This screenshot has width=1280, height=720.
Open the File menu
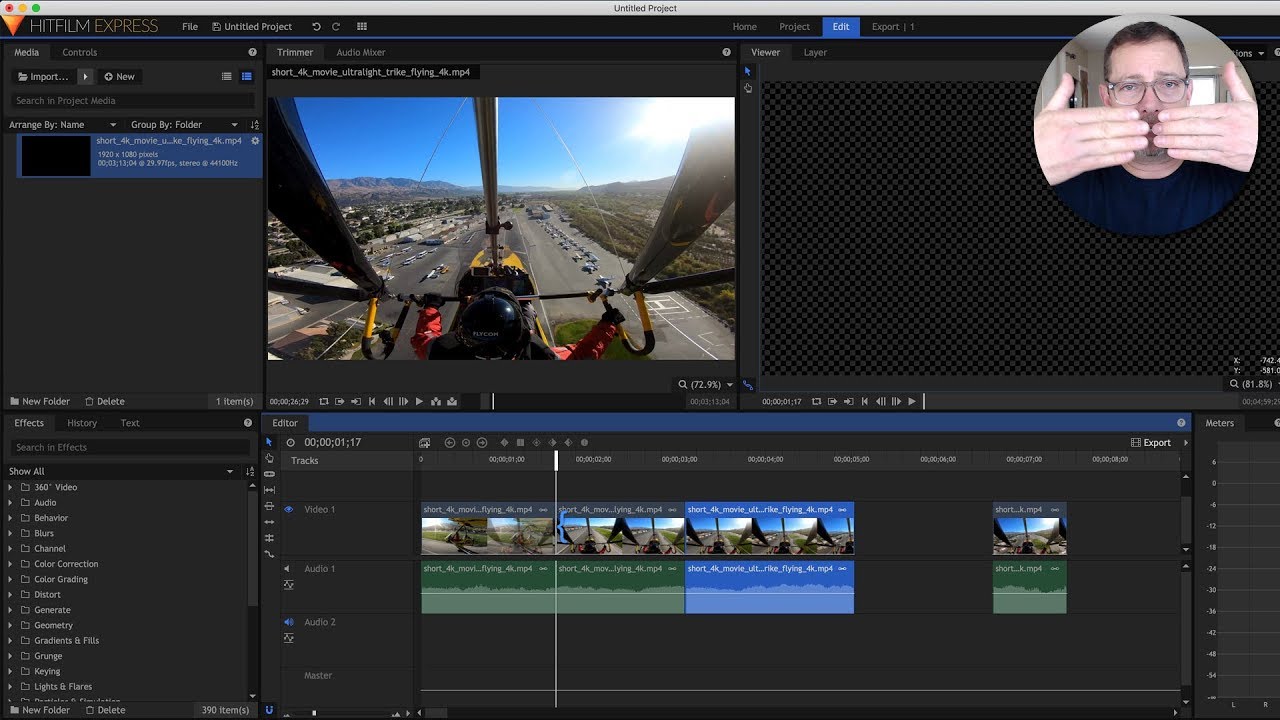tap(190, 27)
